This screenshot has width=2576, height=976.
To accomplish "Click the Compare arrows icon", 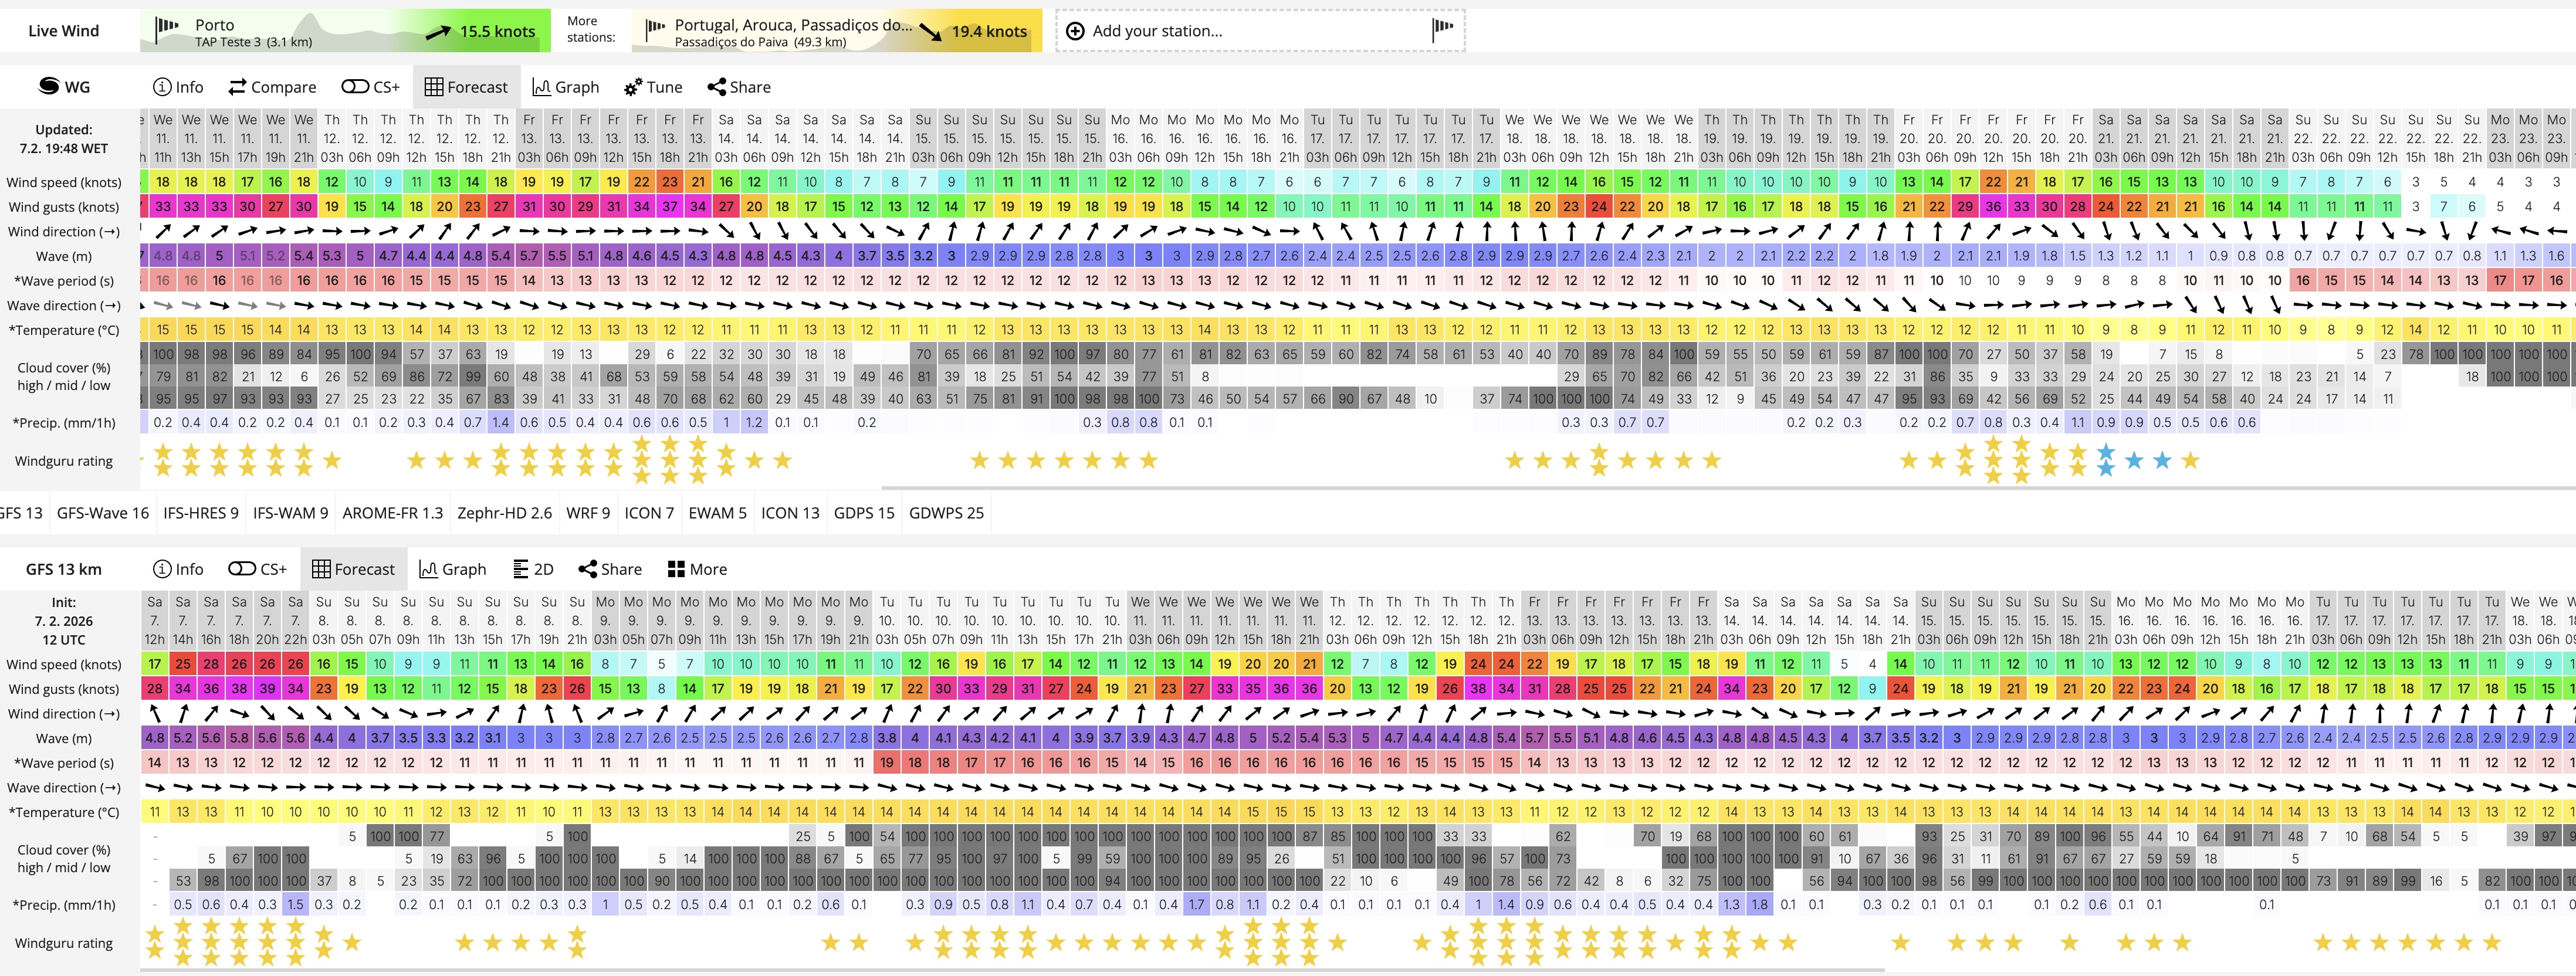I will pos(237,87).
